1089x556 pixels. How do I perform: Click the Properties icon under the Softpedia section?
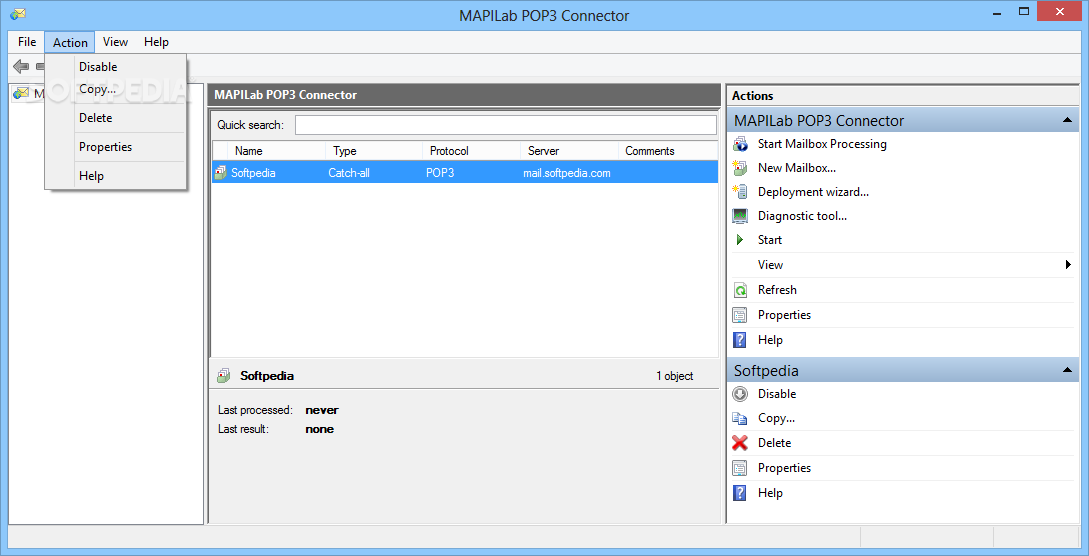pyautogui.click(x=740, y=468)
